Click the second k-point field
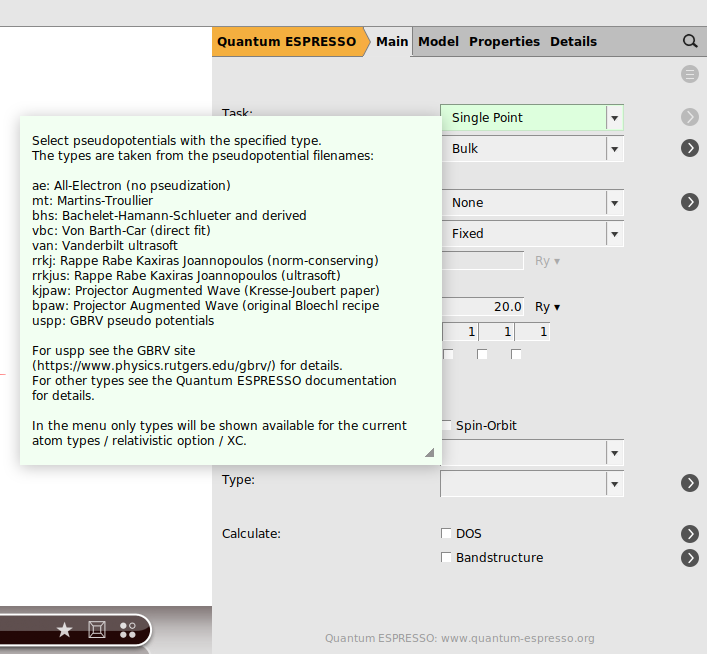Viewport: 707px width, 654px height. [496, 332]
